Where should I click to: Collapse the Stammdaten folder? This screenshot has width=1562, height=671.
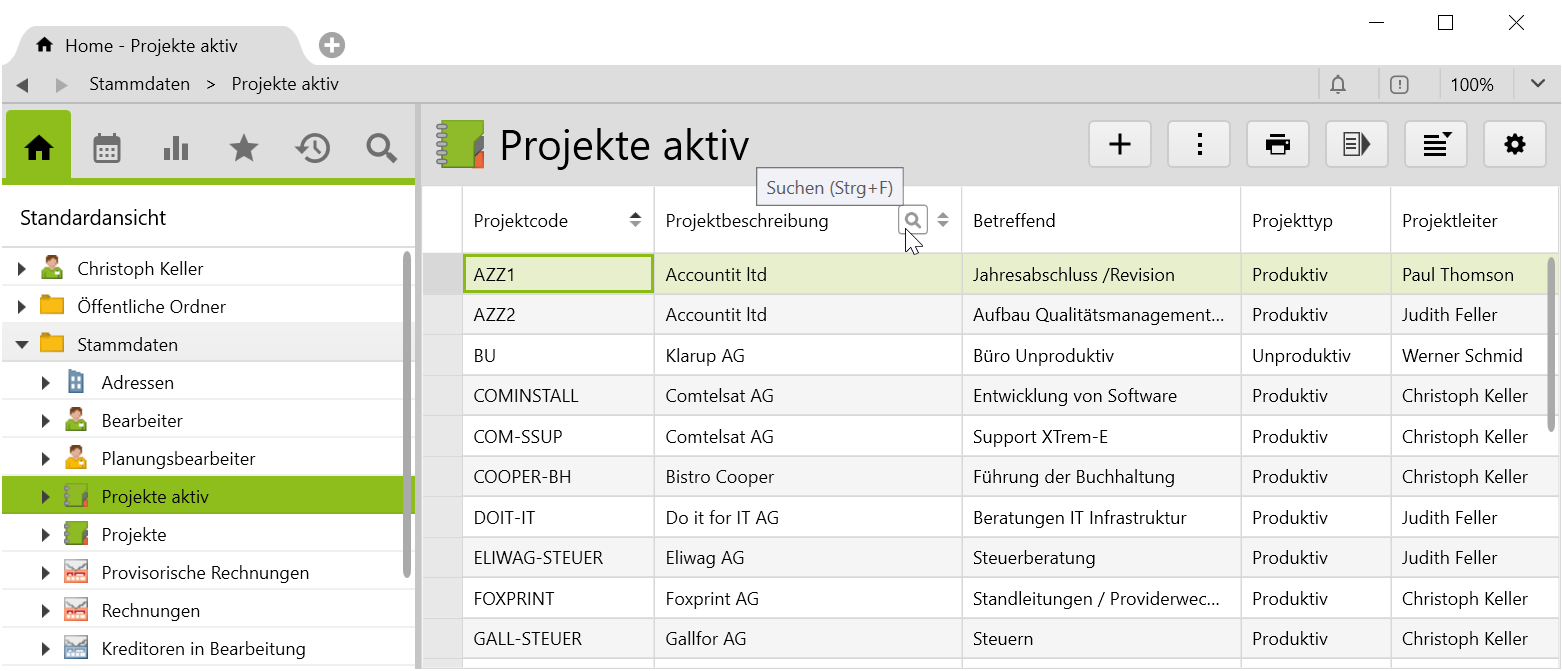click(x=22, y=345)
